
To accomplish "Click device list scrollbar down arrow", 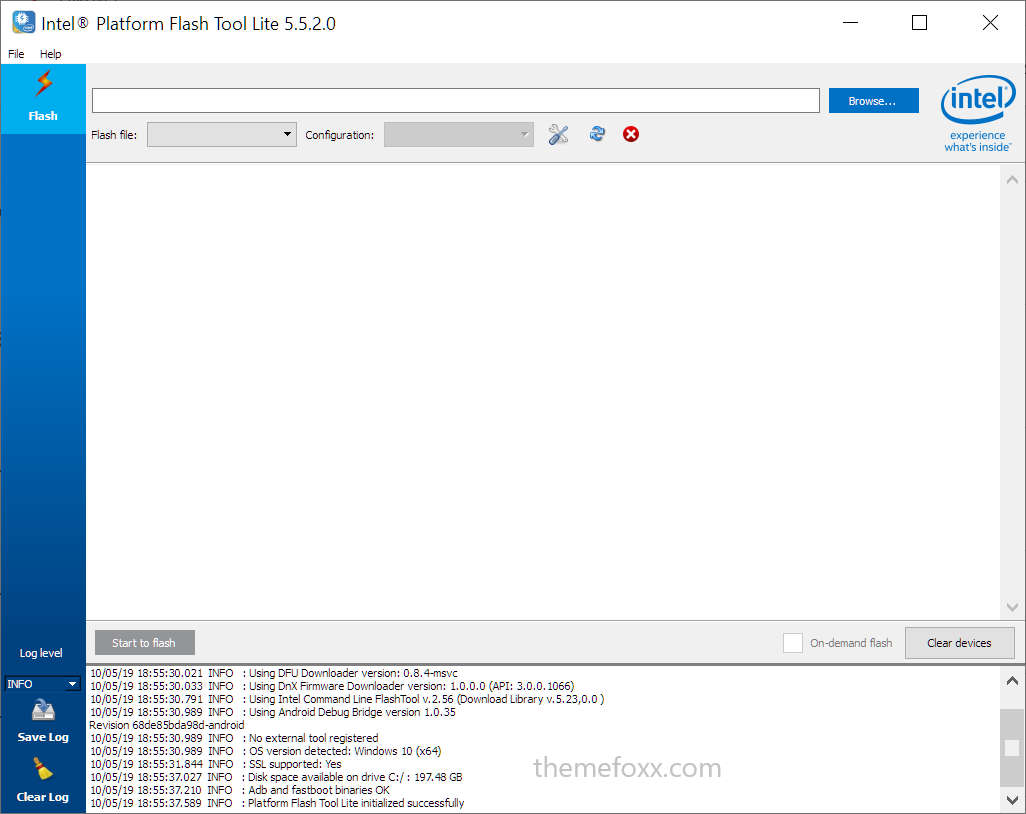I will point(1012,607).
